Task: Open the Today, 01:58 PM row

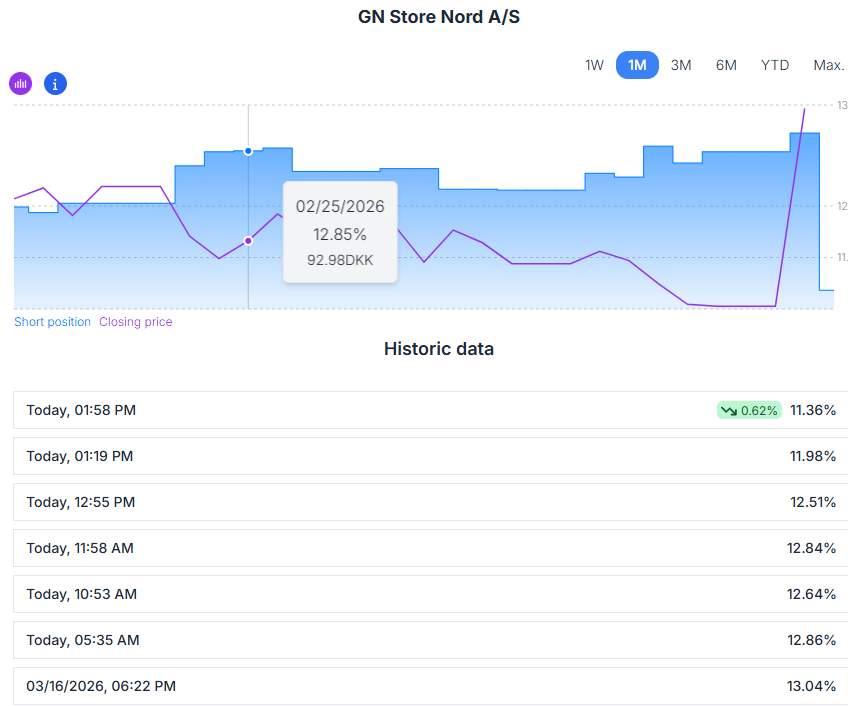Action: click(430, 410)
